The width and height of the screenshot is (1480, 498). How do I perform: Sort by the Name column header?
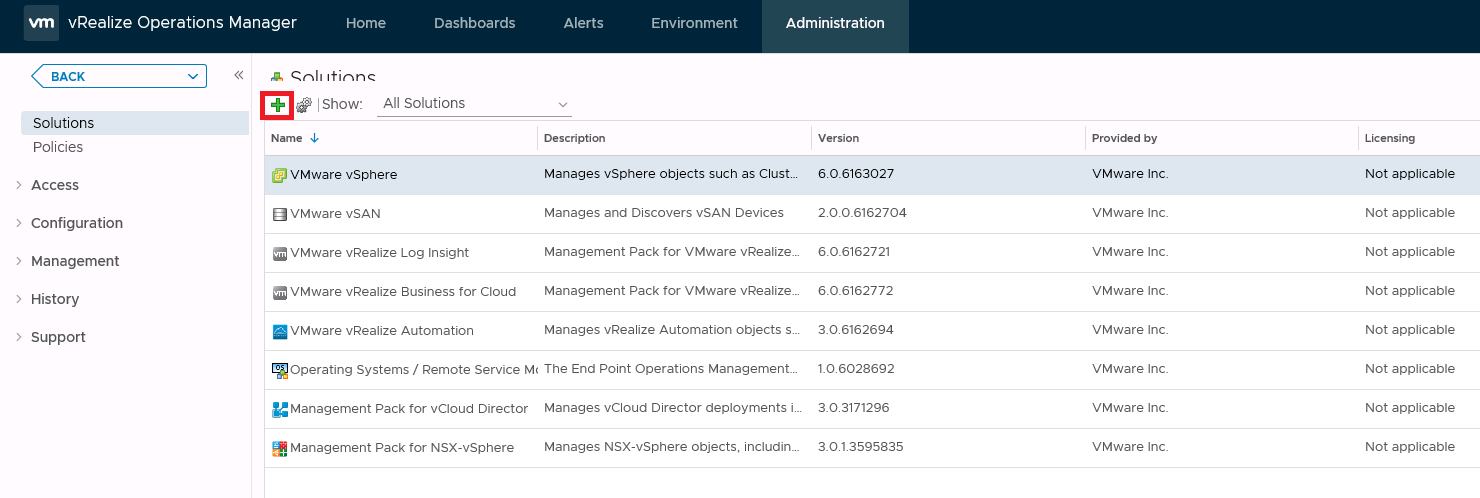click(286, 138)
